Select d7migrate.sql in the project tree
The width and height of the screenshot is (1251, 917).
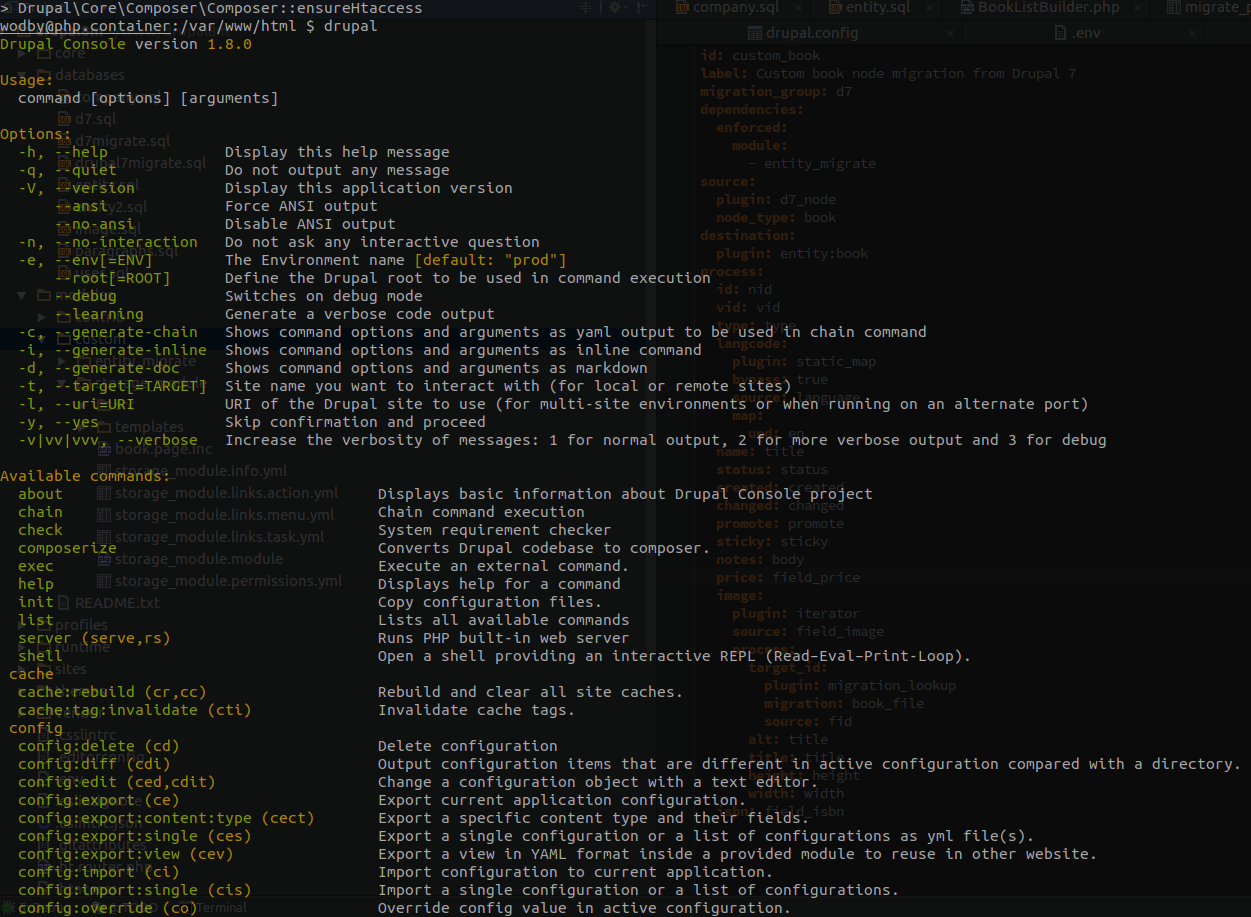click(x=122, y=141)
